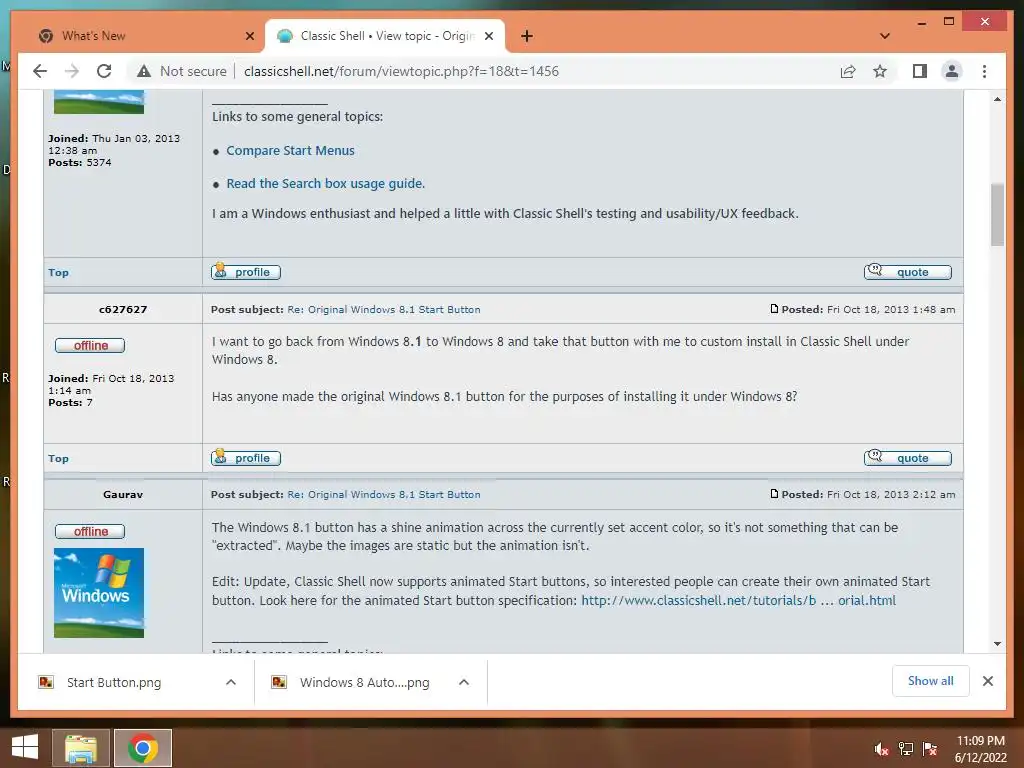Image resolution: width=1024 pixels, height=768 pixels.
Task: Close the downloads bar
Action: point(988,681)
